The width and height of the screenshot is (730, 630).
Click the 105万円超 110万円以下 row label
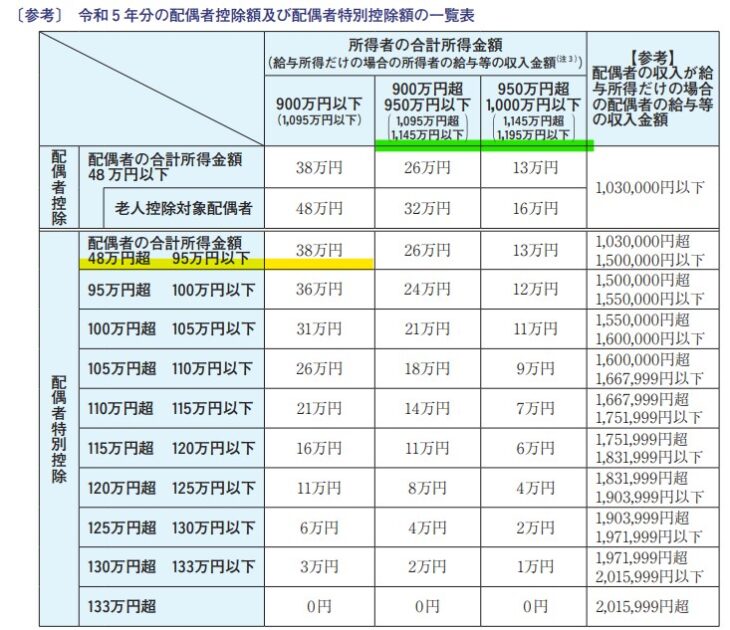point(171,369)
